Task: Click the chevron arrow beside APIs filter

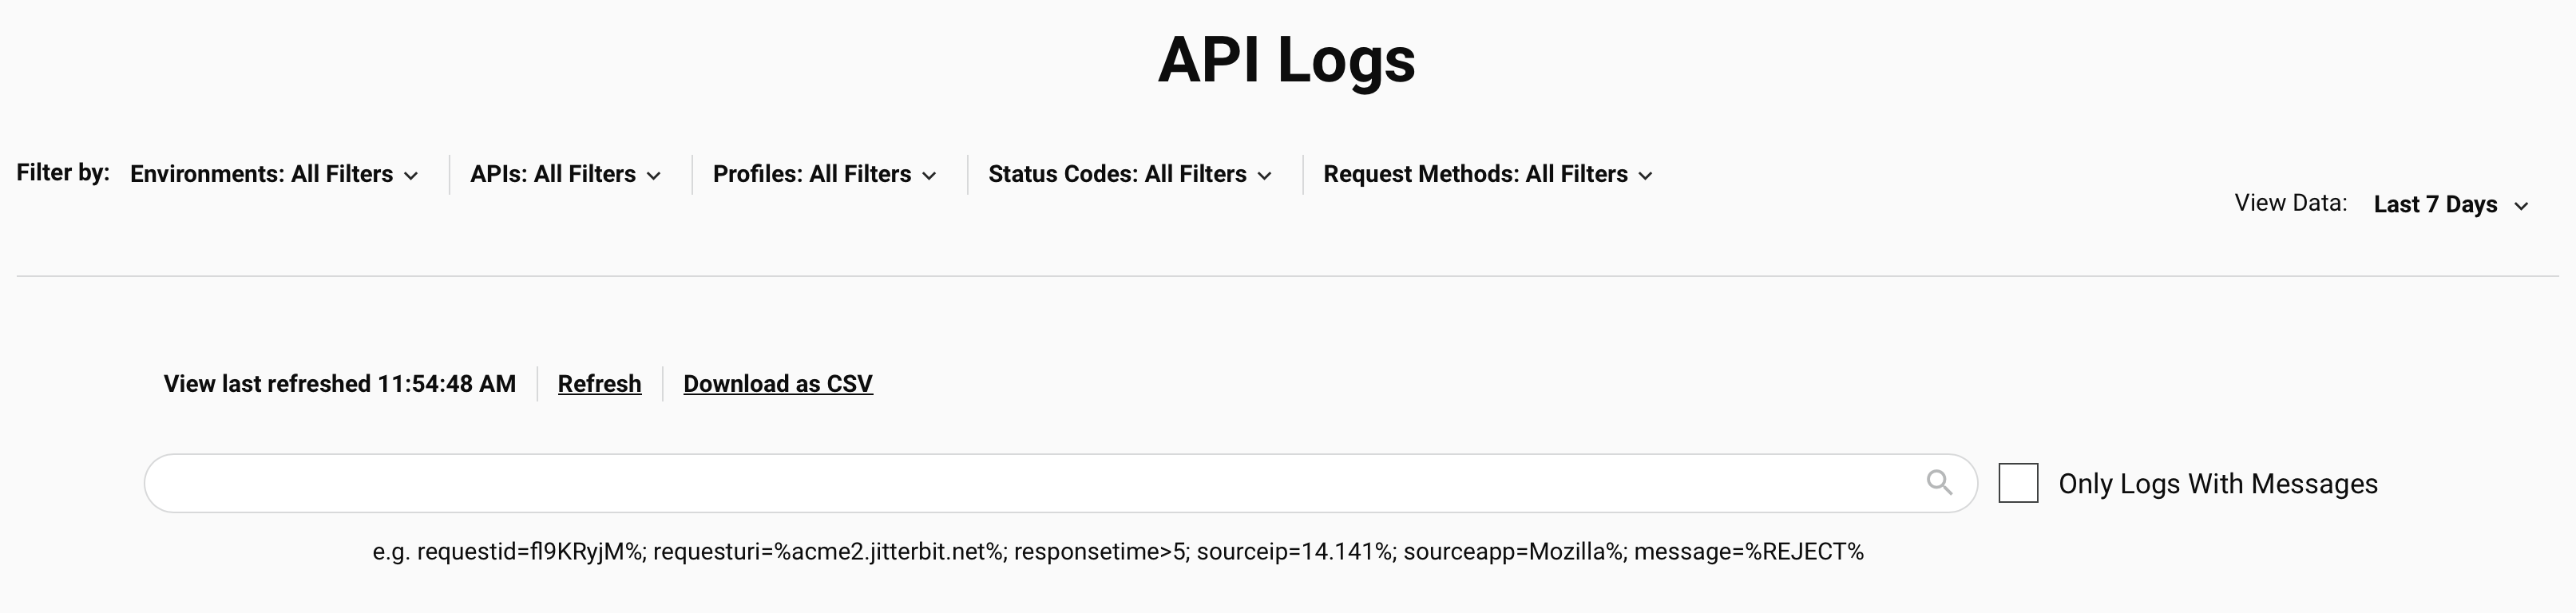Action: (654, 176)
